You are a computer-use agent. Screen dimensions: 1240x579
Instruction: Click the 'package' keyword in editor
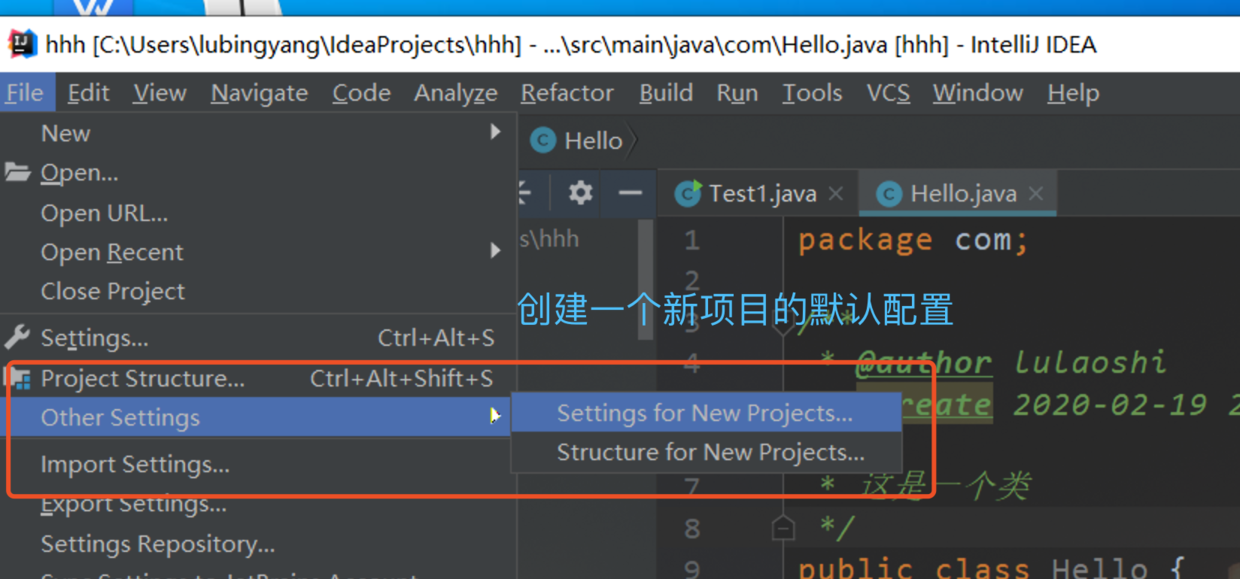(865, 240)
